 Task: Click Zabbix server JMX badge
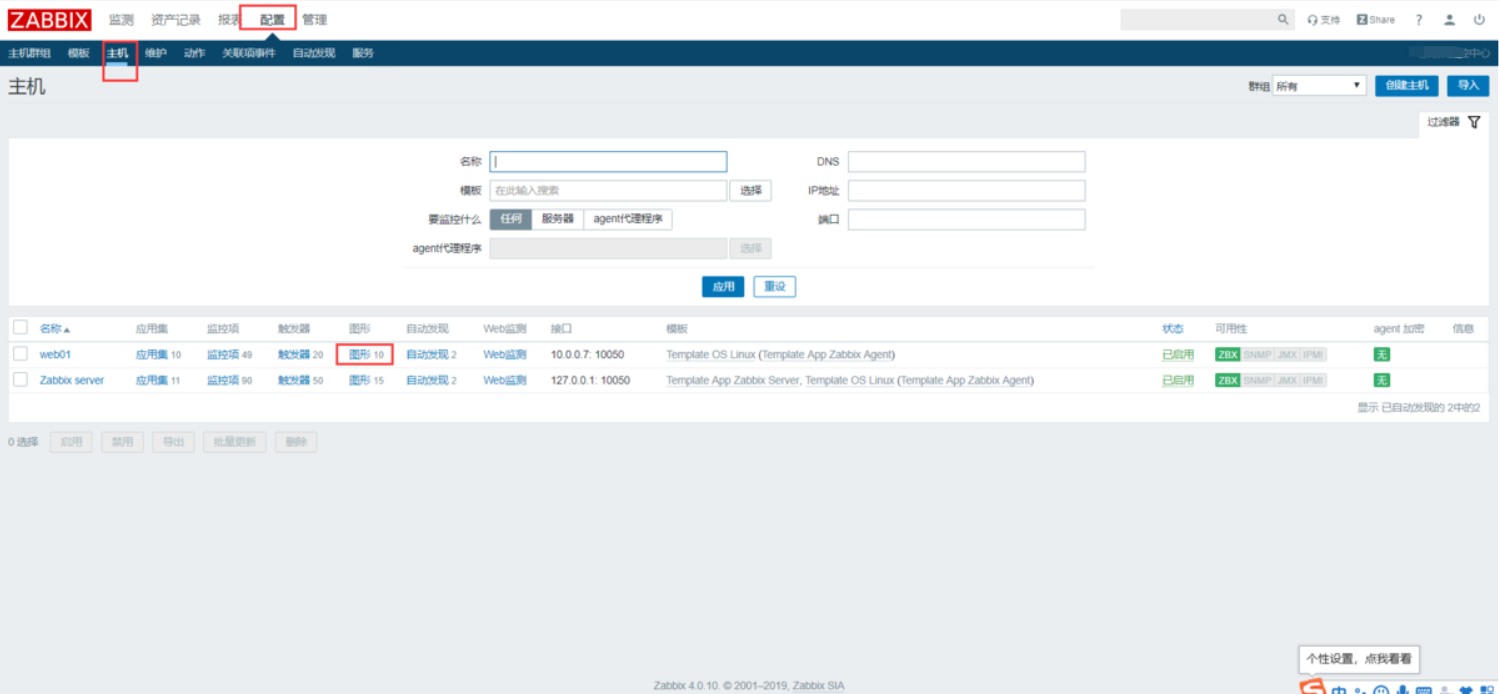point(1287,380)
